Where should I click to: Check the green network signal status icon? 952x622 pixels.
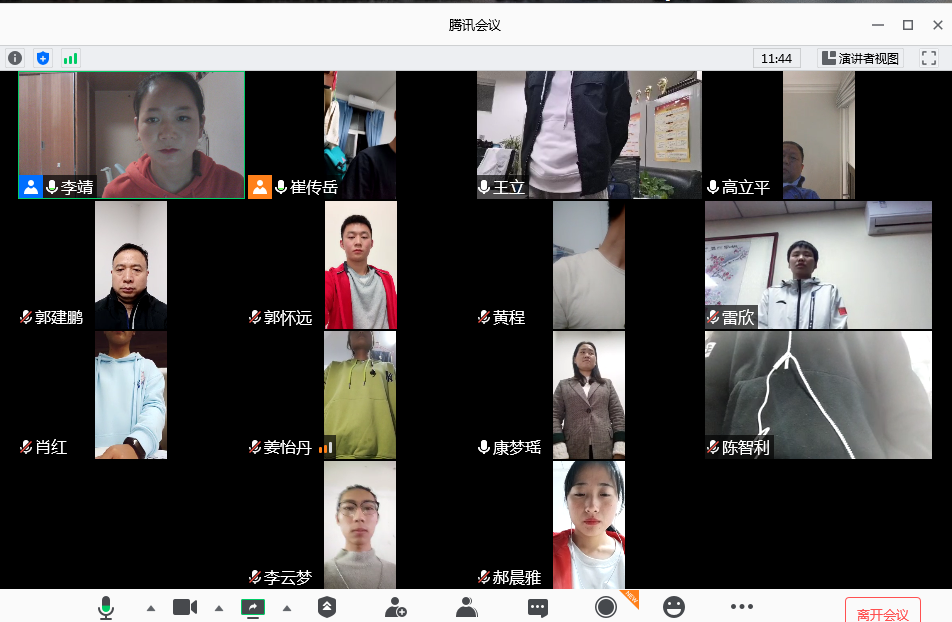[x=70, y=58]
